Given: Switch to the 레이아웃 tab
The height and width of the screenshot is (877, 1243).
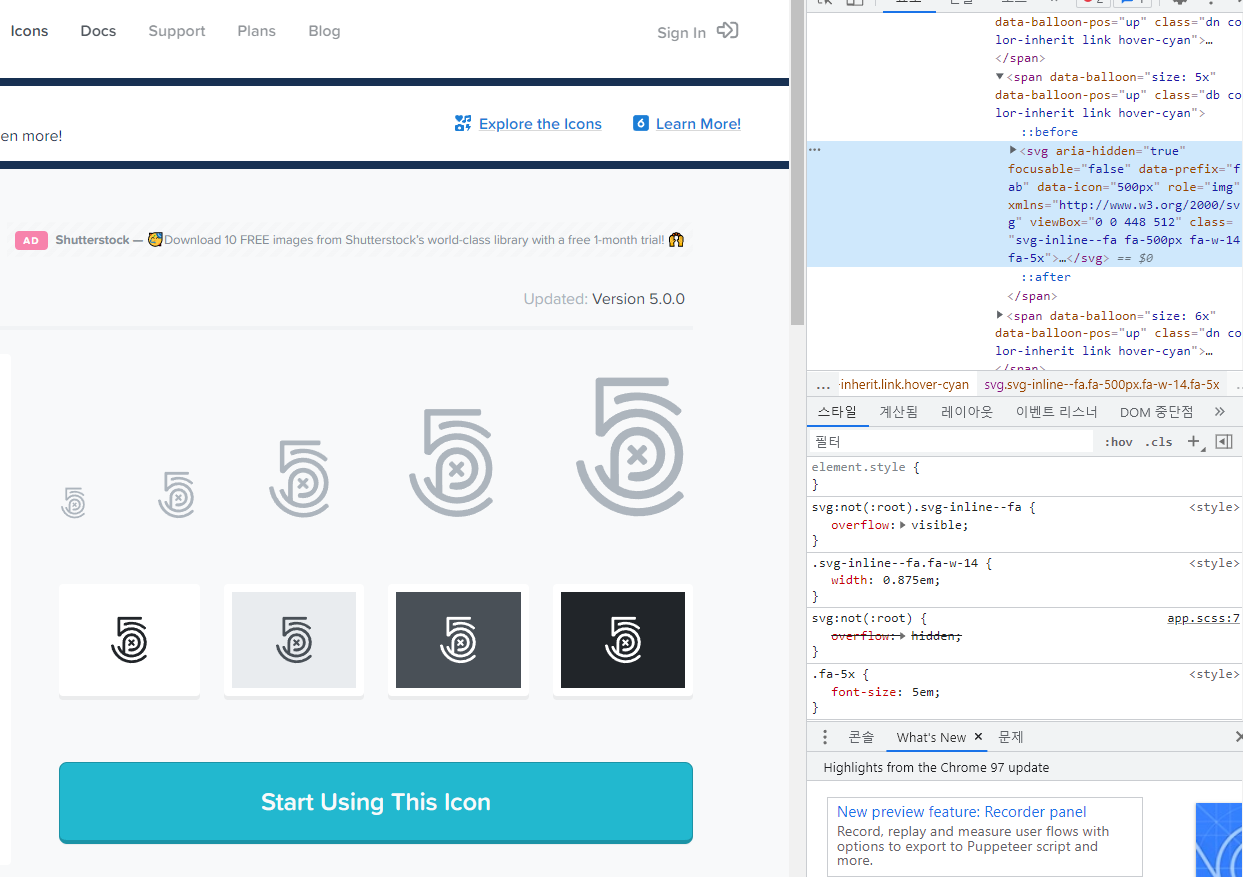Looking at the screenshot, I should coord(967,412).
